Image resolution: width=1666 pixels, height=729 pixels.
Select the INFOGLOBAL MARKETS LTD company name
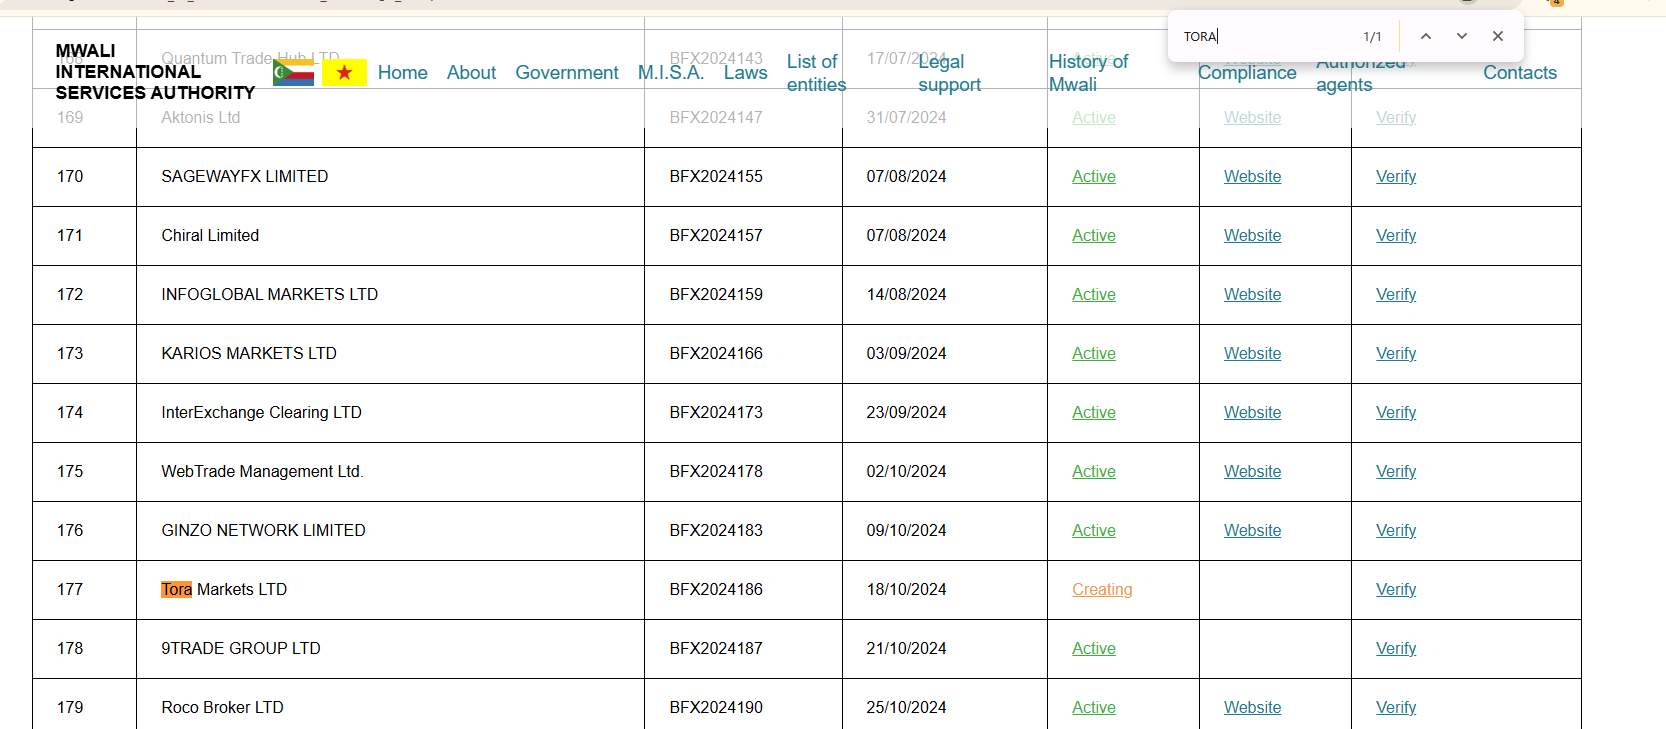(270, 295)
